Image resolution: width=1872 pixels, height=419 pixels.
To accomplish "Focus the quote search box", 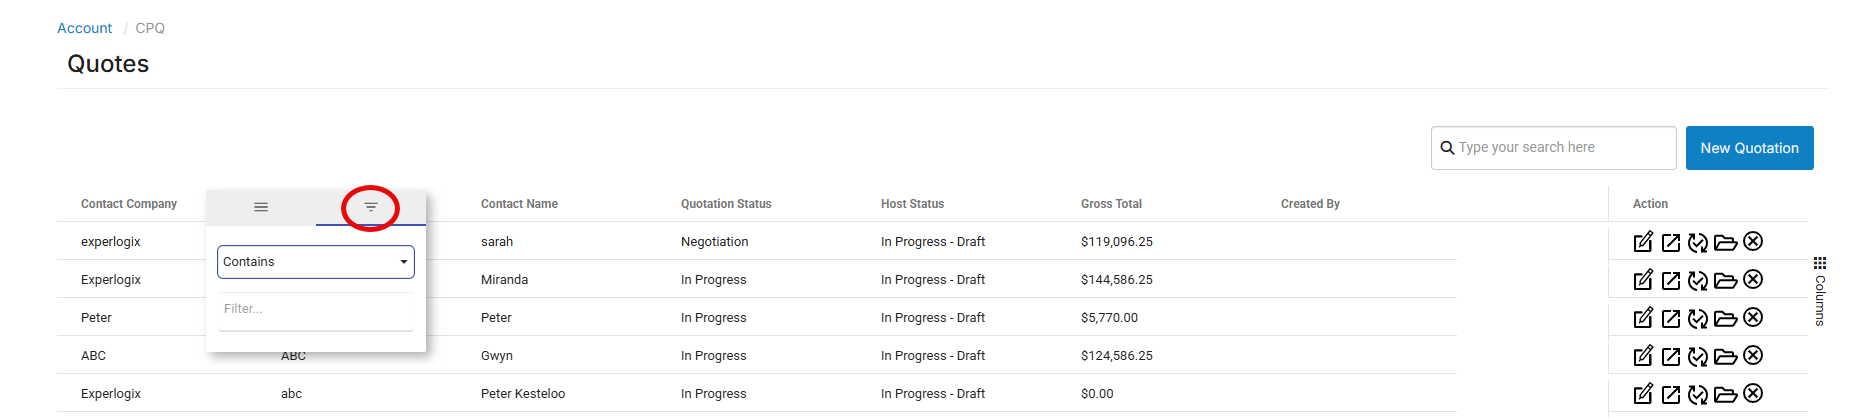I will point(1562,148).
